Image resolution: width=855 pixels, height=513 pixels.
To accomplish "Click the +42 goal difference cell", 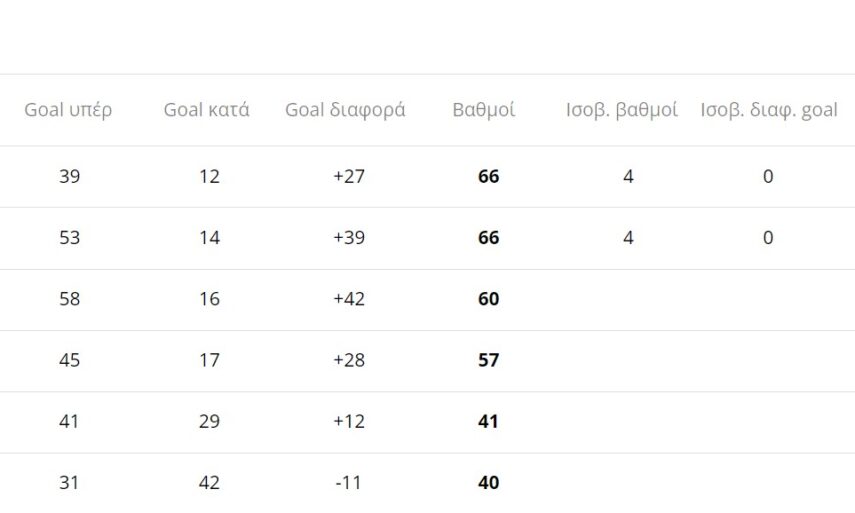I will 349,299.
